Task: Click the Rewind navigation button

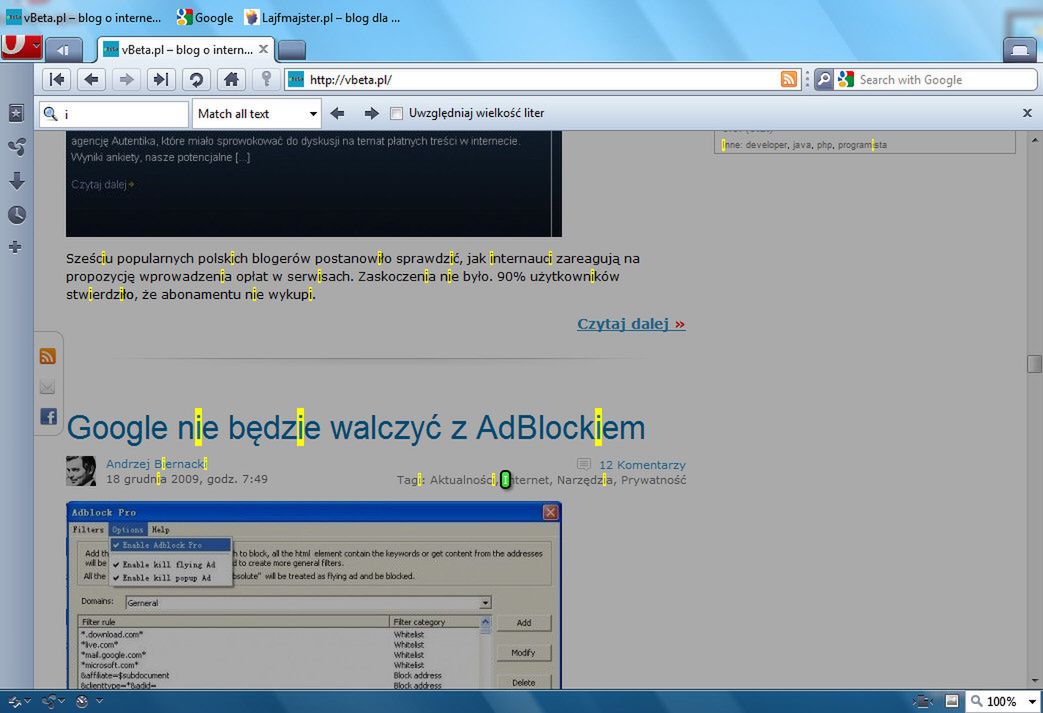Action: [57, 80]
